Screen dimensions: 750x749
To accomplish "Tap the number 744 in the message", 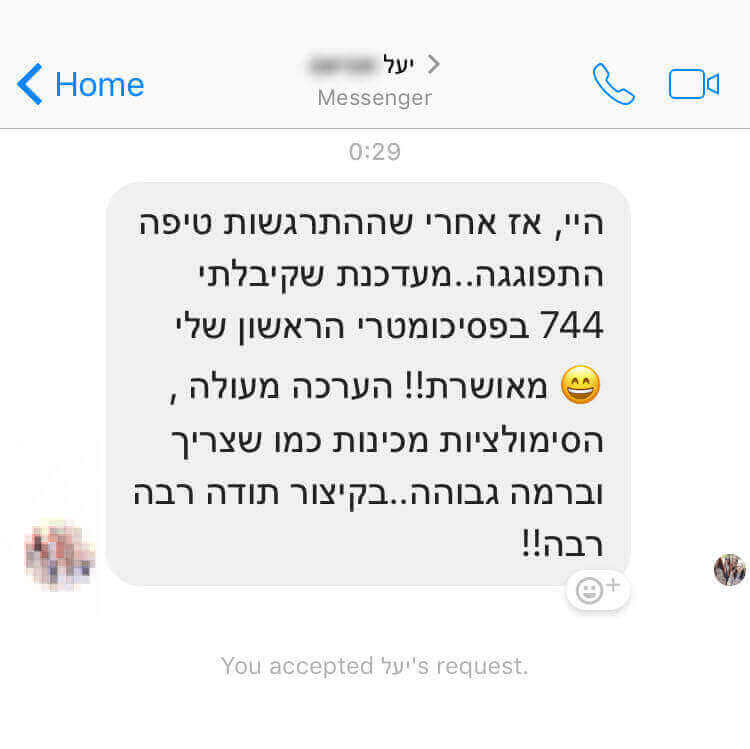I will pos(572,325).
